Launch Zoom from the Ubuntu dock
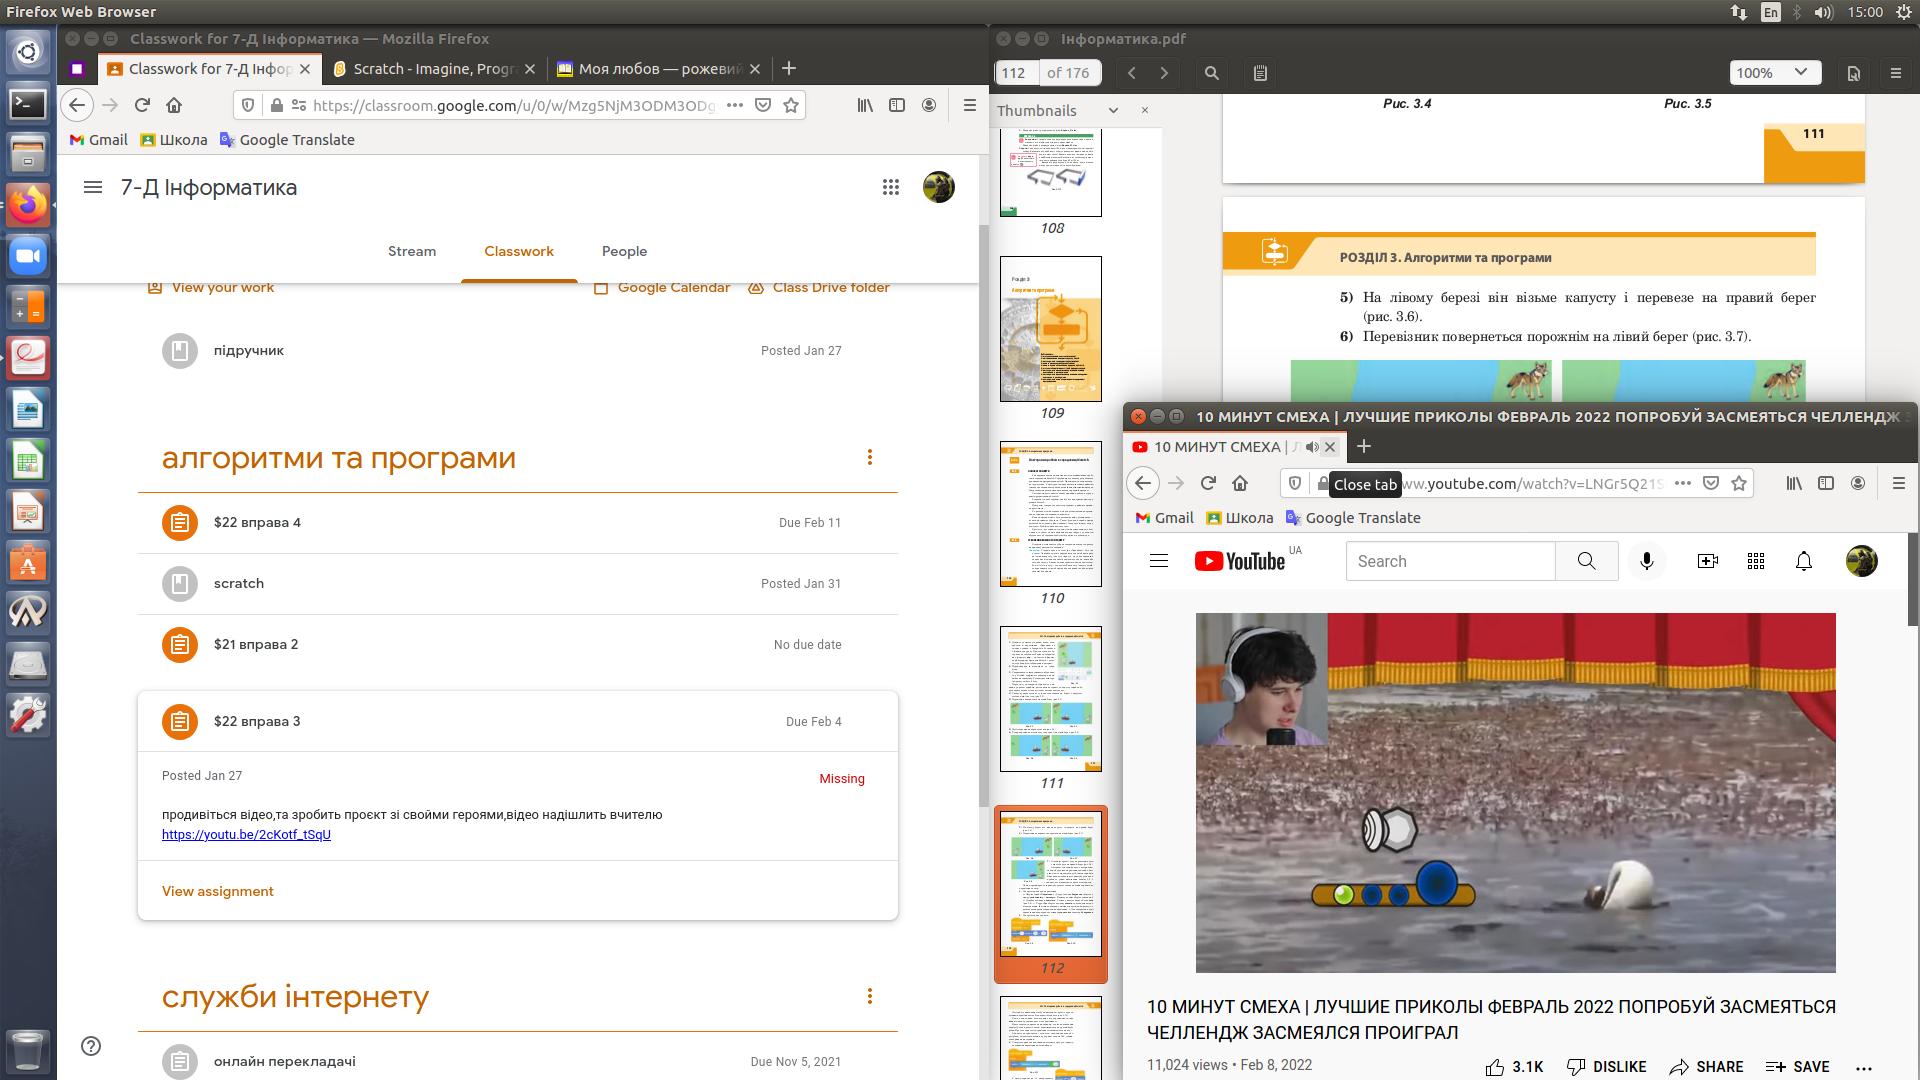Image resolution: width=1920 pixels, height=1080 pixels. coord(28,256)
